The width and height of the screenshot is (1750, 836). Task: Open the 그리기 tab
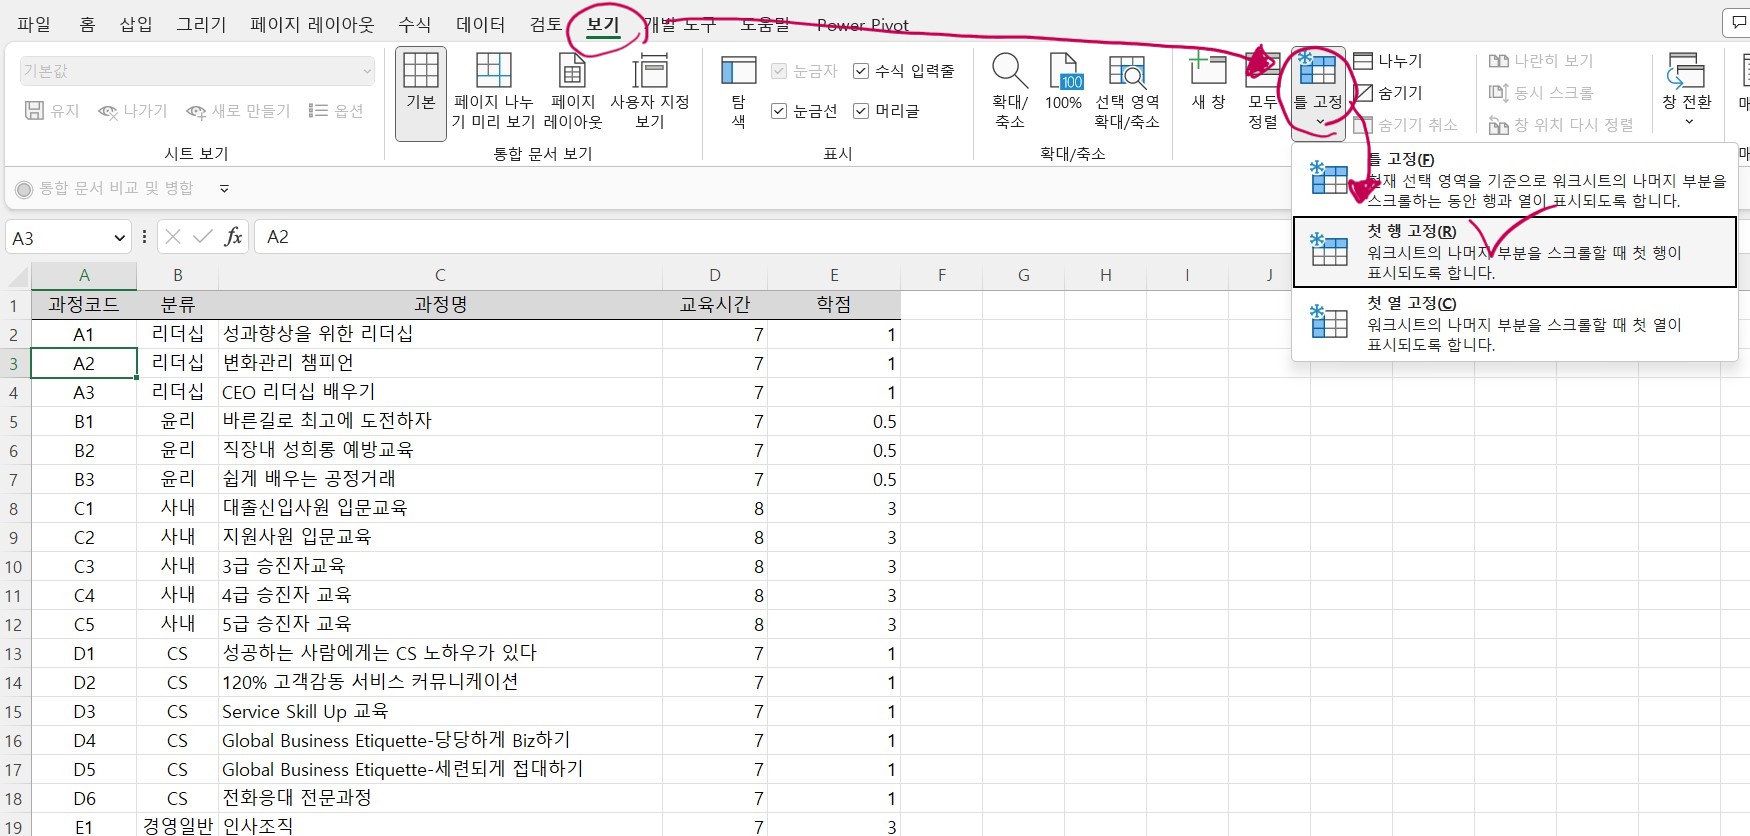click(202, 24)
